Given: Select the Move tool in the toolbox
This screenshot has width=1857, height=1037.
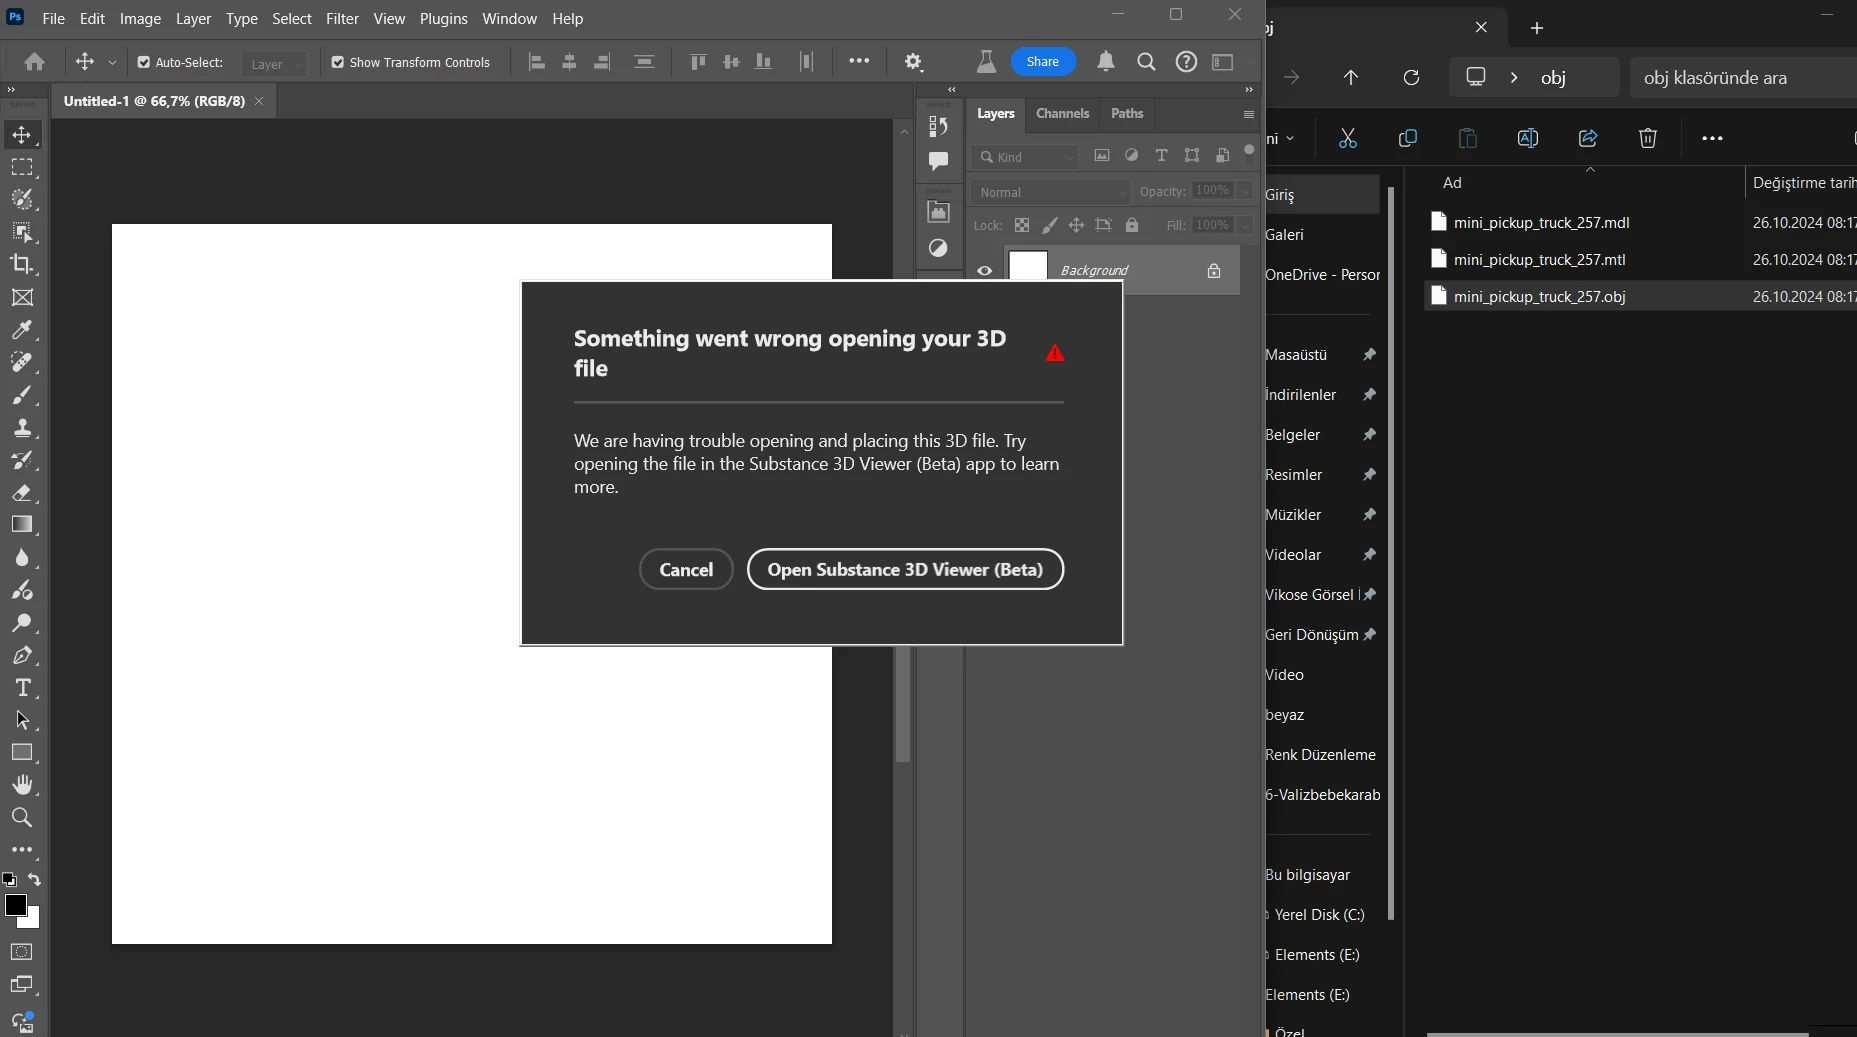Looking at the screenshot, I should pyautogui.click(x=22, y=135).
